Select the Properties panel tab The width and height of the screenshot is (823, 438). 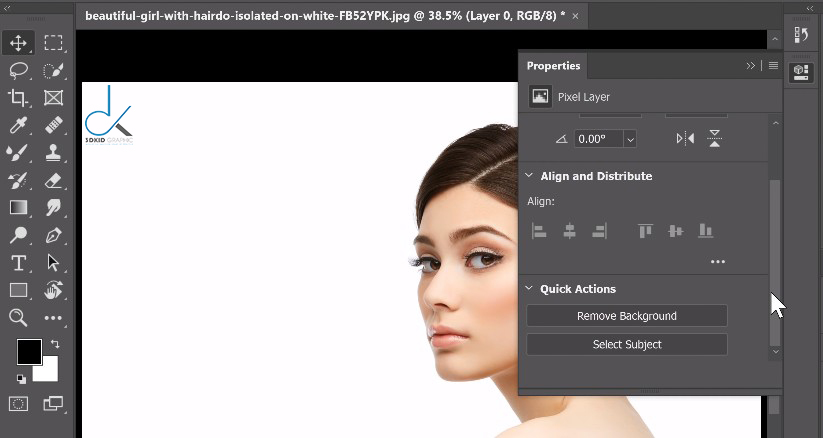point(553,66)
